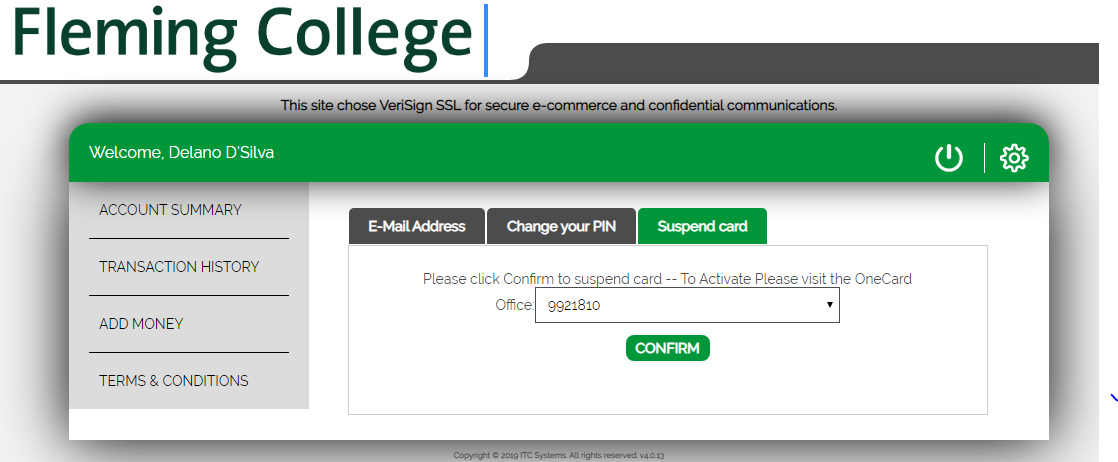This screenshot has width=1118, height=462.
Task: Click the VeriSign SSL security notice
Action: point(558,106)
